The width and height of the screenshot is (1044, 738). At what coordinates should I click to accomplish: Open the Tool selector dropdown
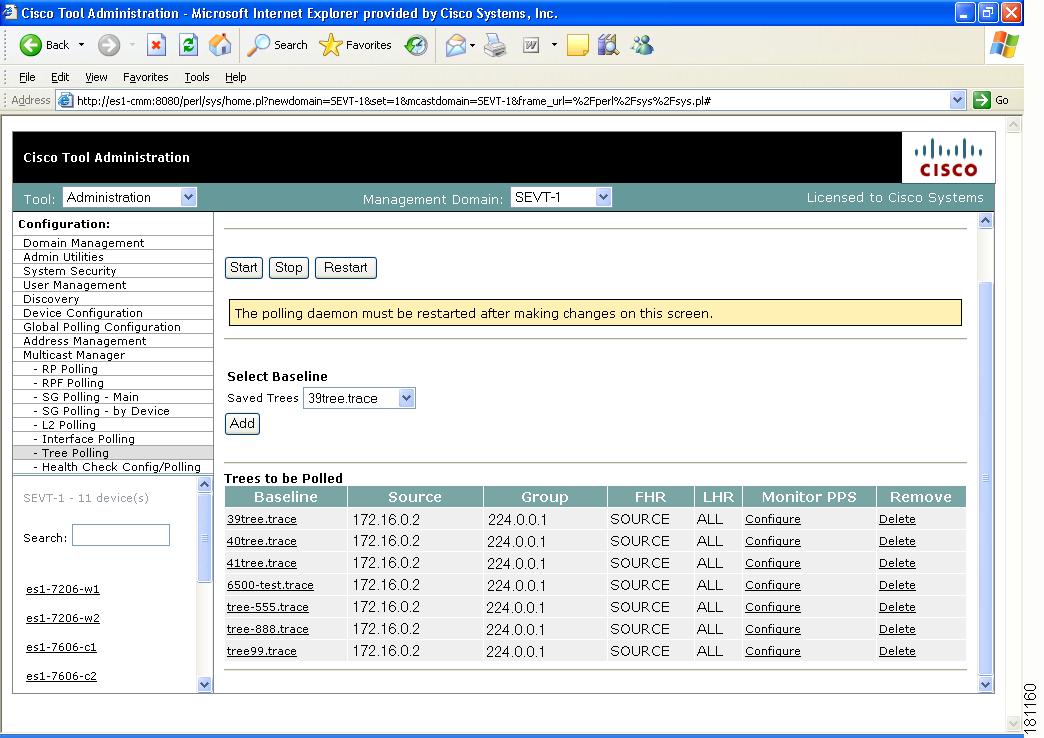188,197
